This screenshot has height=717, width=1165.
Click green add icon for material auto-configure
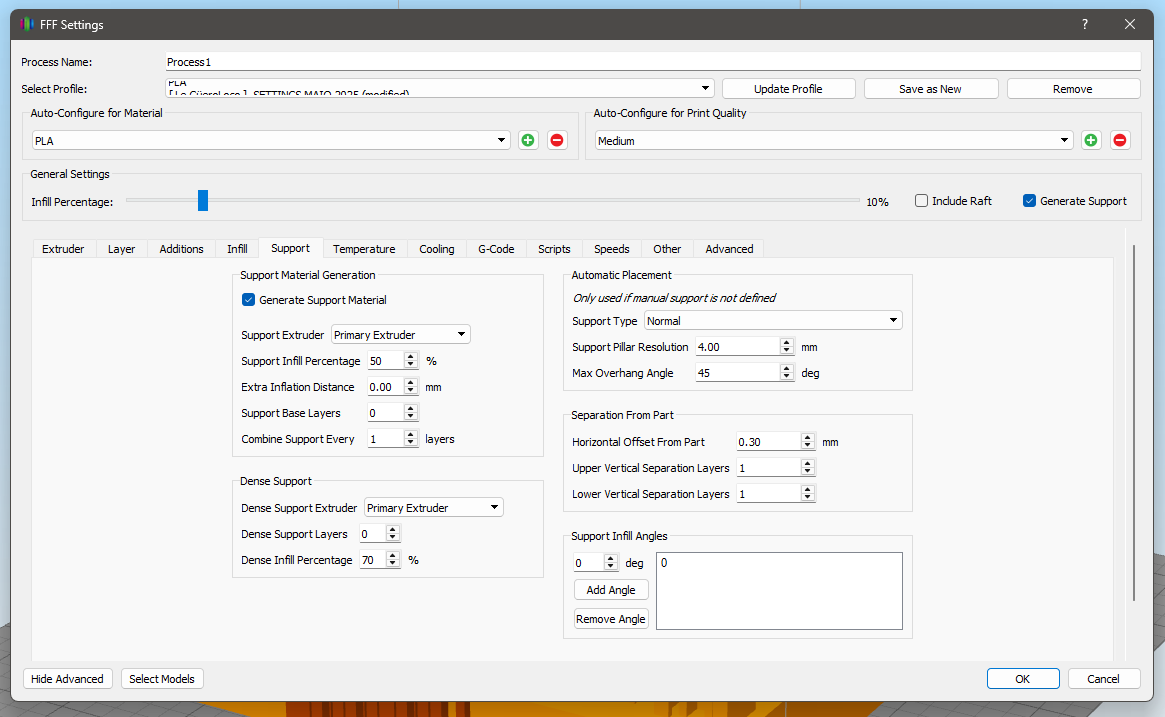[528, 141]
